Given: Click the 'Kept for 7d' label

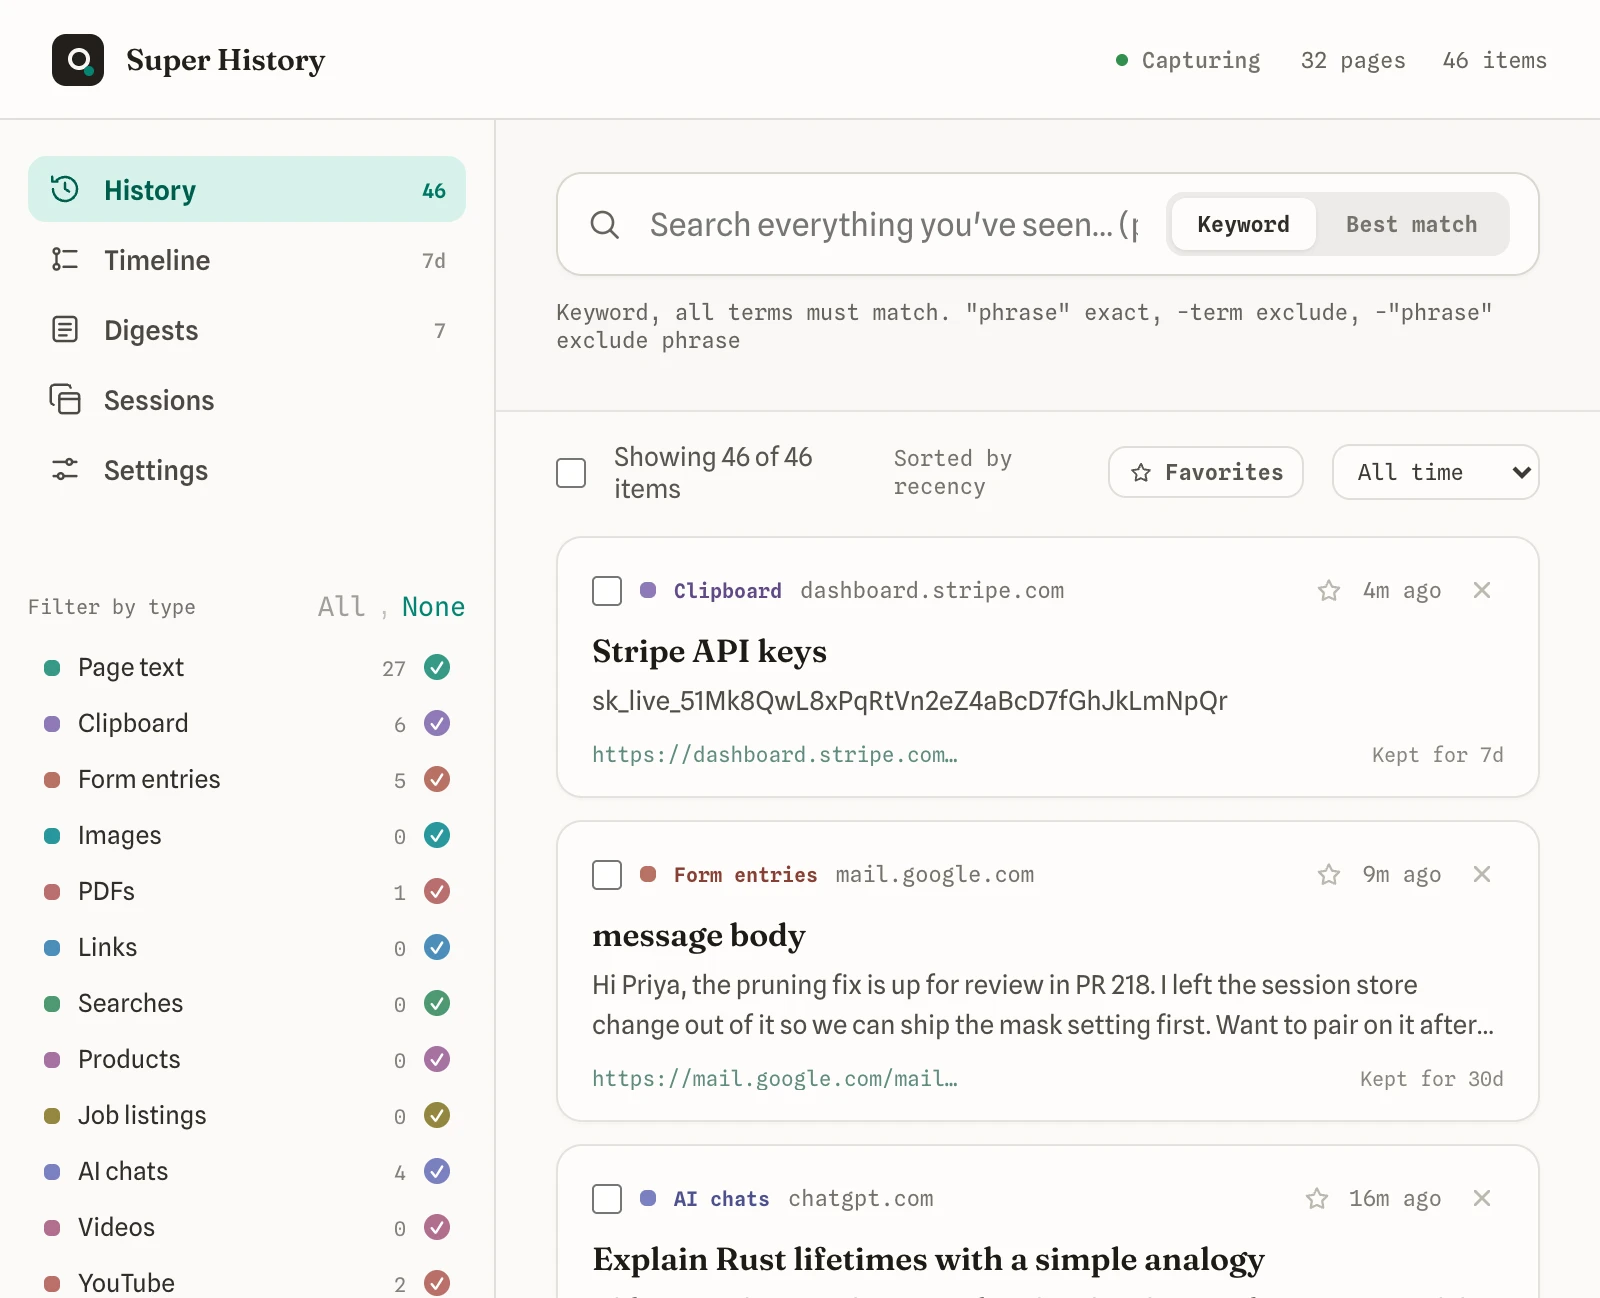Looking at the screenshot, I should pos(1437,754).
